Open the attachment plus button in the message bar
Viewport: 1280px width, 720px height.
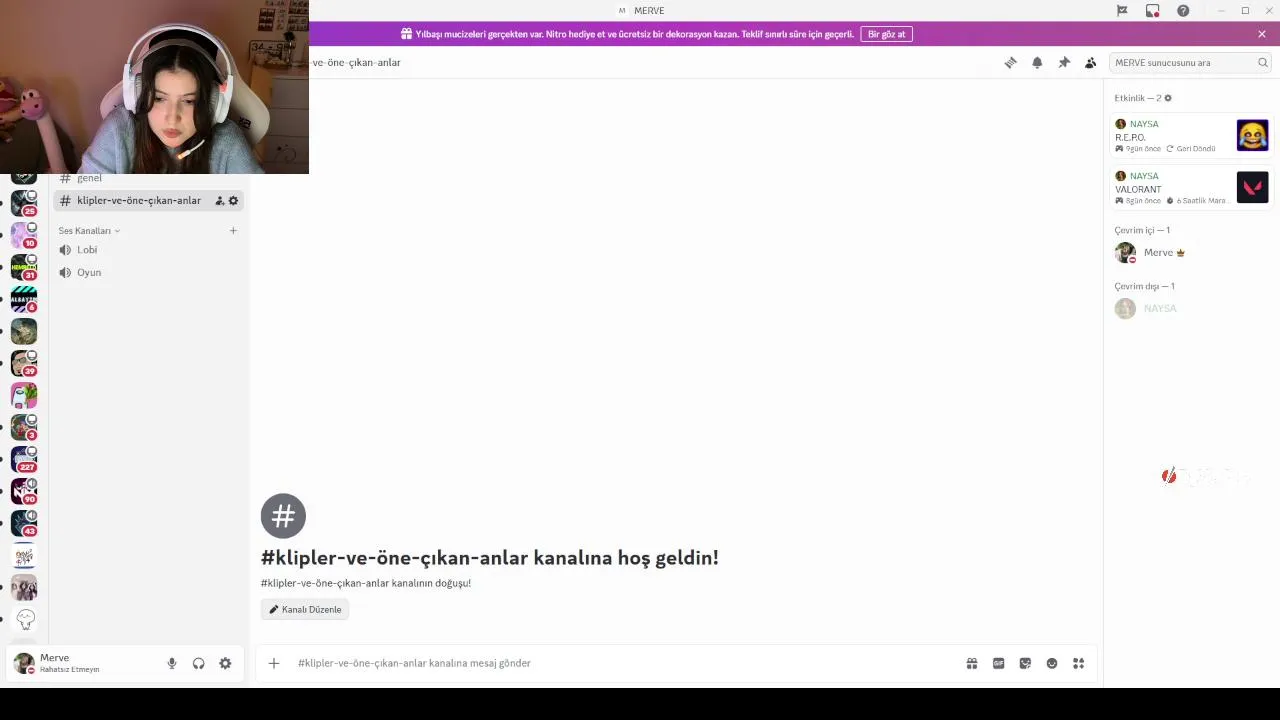tap(273, 663)
